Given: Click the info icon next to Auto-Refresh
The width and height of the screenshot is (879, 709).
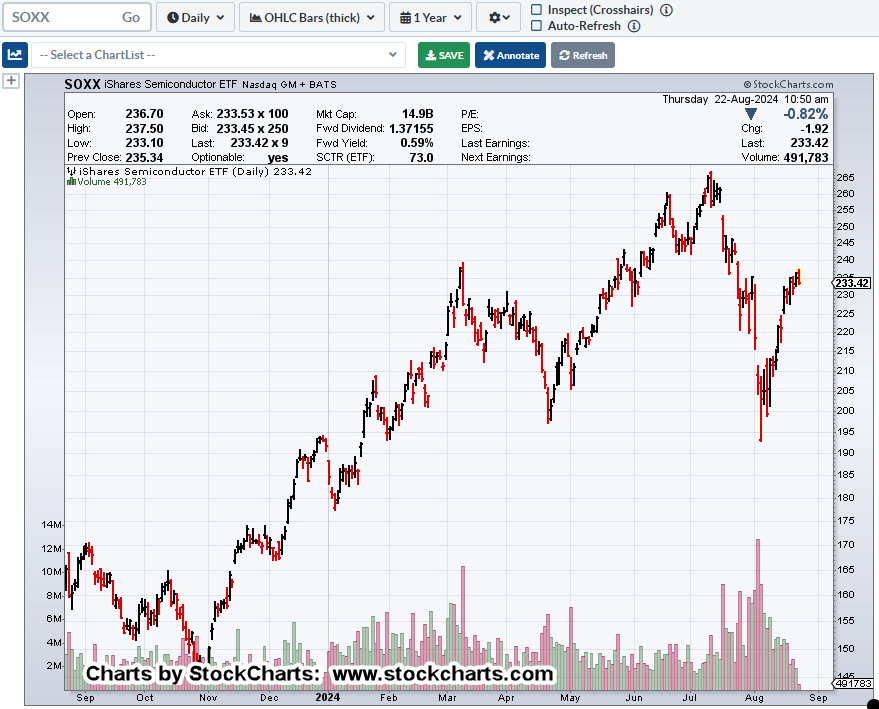Looking at the screenshot, I should (x=633, y=26).
